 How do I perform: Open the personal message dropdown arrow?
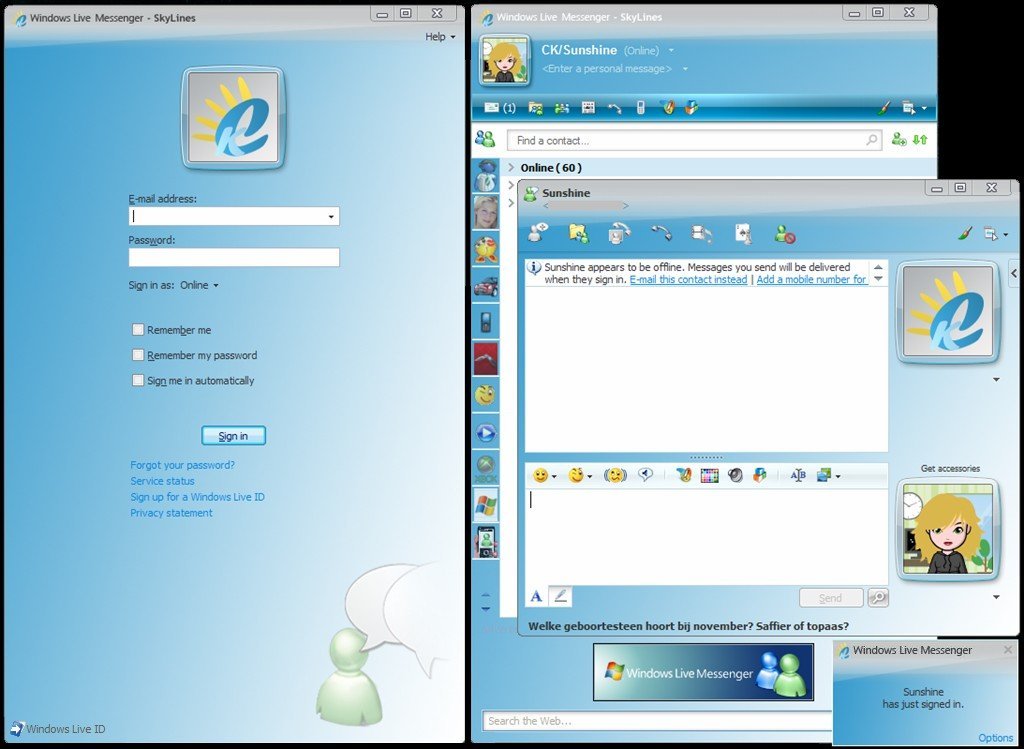pyautogui.click(x=685, y=69)
